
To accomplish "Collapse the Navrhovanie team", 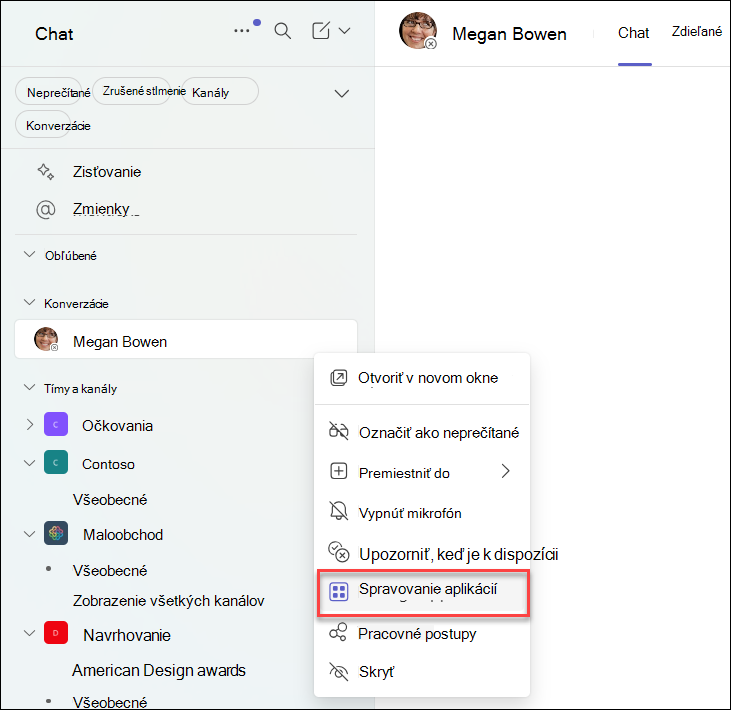I will coord(29,633).
